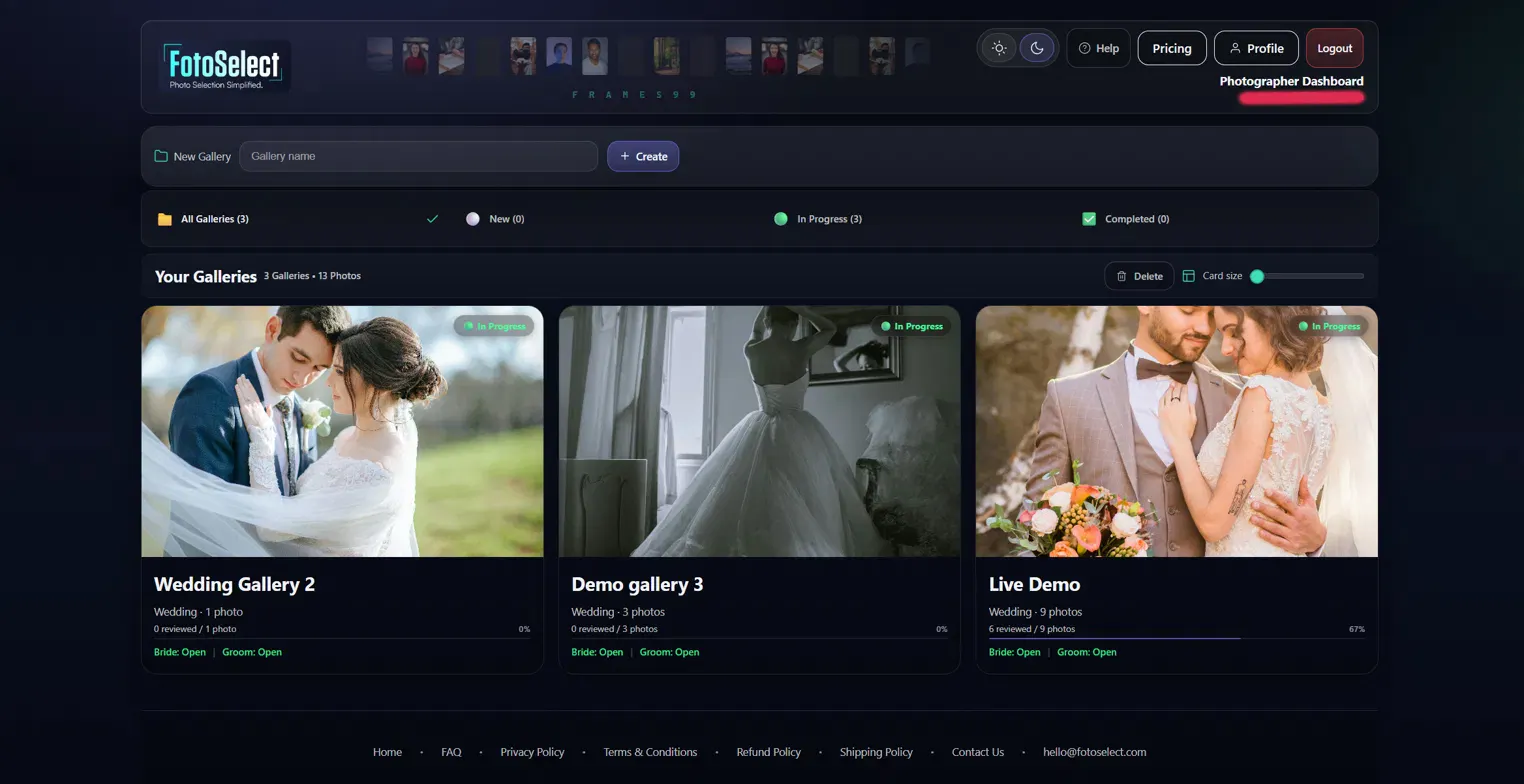Open the Wedding Gallery 2 cover photo
This screenshot has width=1524, height=784.
point(342,431)
